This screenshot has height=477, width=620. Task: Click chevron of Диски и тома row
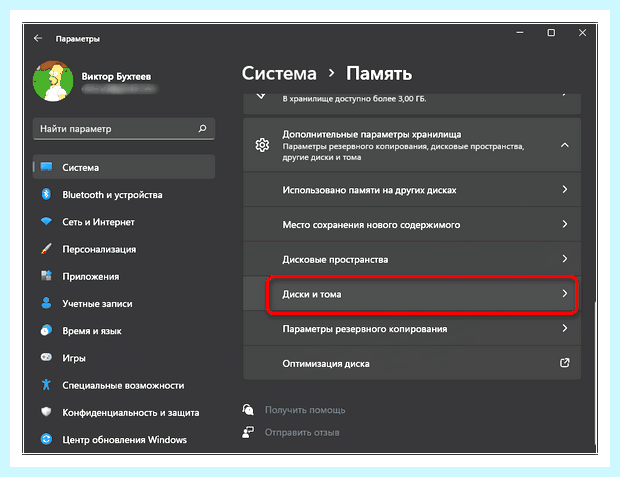565,293
